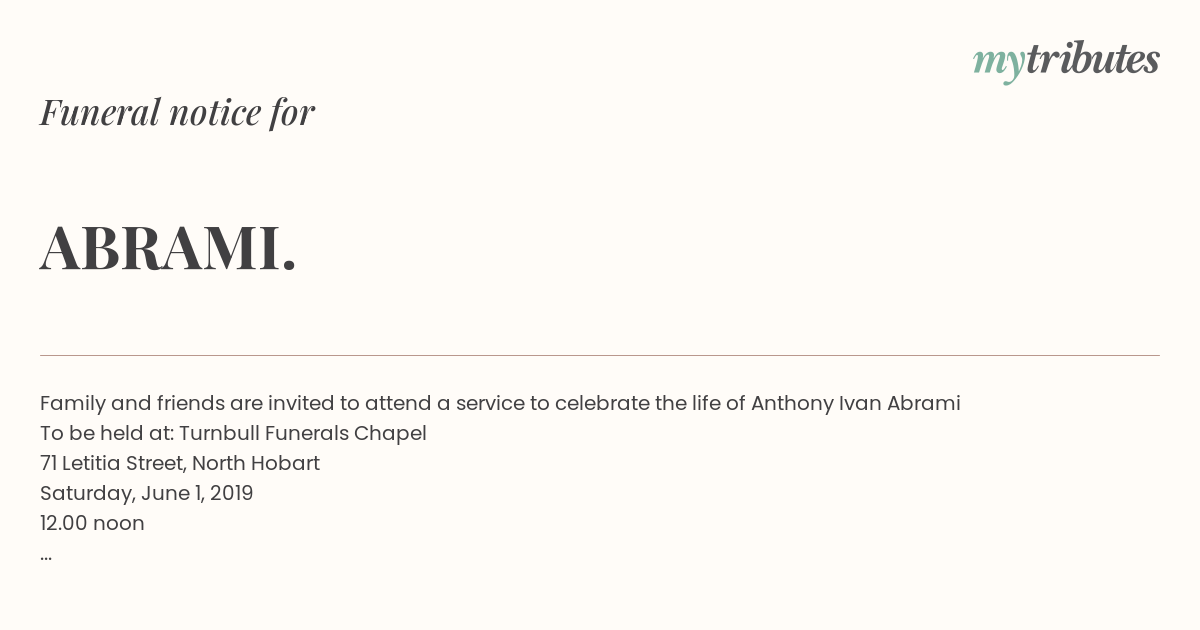Select the name Anthony Ivan Abrami
Viewport: 1200px width, 630px height.
pos(856,403)
